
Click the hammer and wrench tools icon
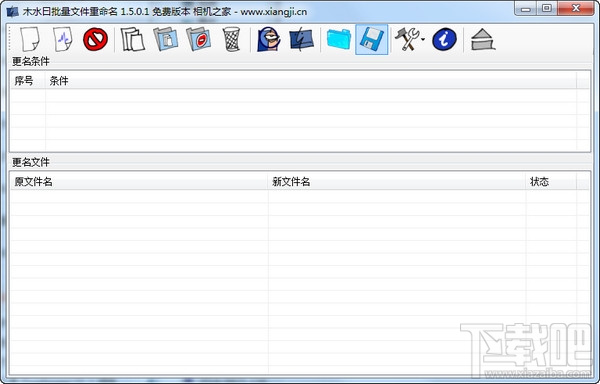coord(407,39)
